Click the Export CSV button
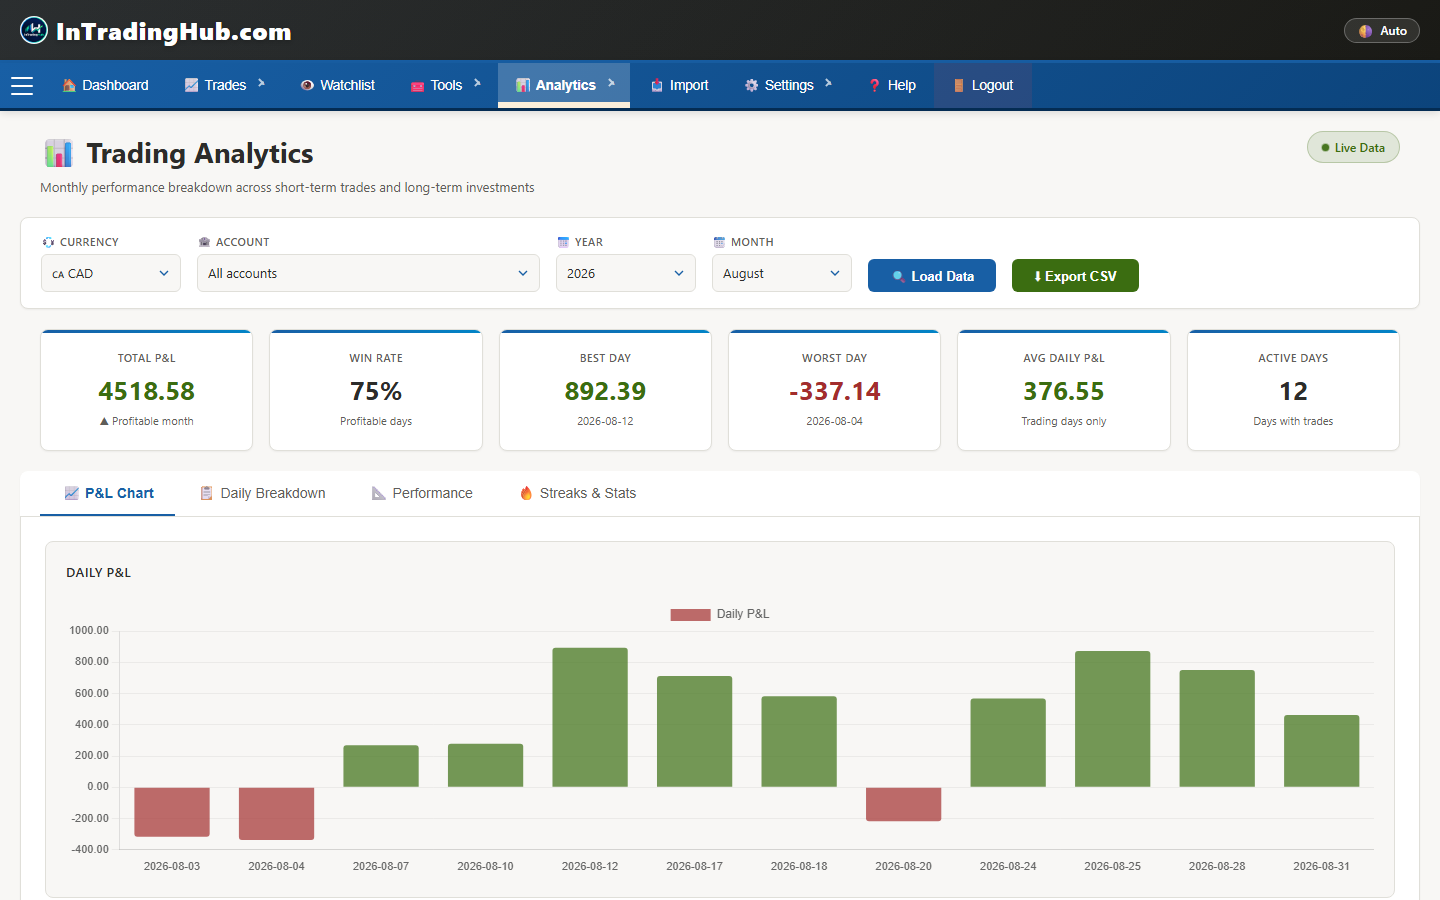This screenshot has width=1440, height=900. click(1075, 276)
